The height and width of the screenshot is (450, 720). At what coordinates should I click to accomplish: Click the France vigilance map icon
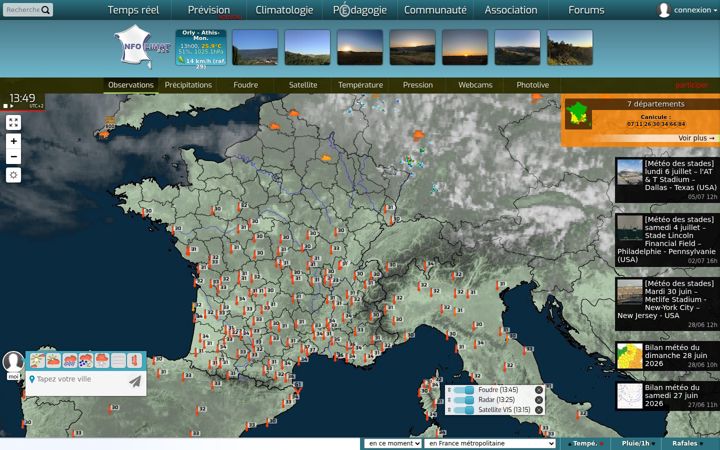(578, 115)
